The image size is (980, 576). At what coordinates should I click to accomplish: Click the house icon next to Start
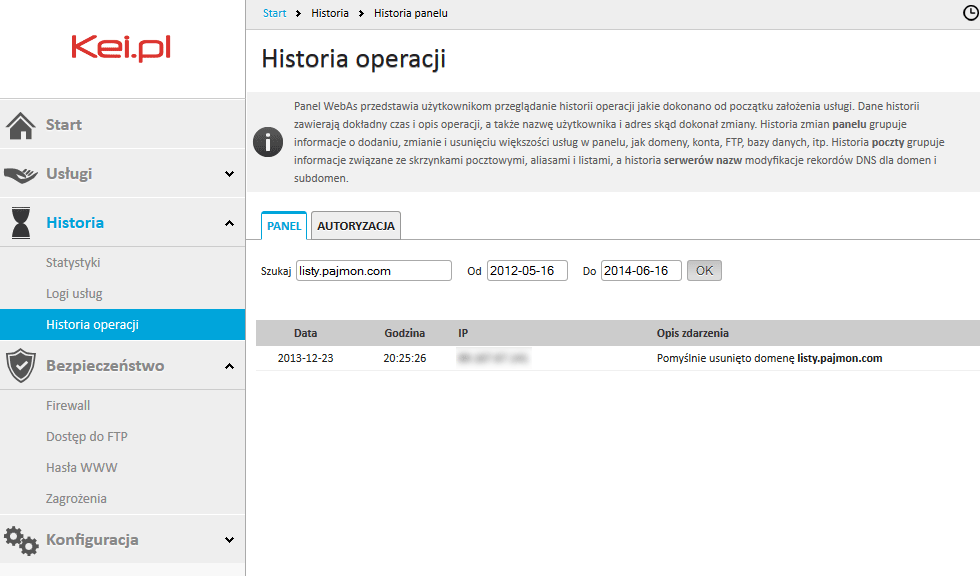point(21,125)
